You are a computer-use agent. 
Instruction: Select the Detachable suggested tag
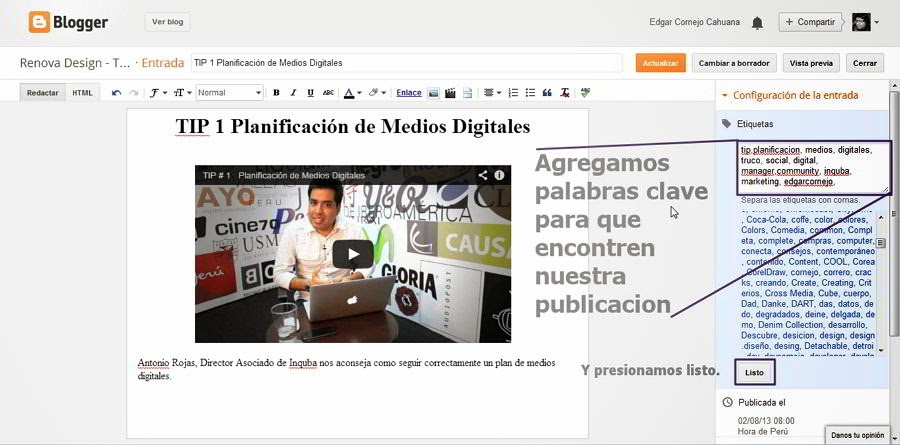click(x=825, y=346)
